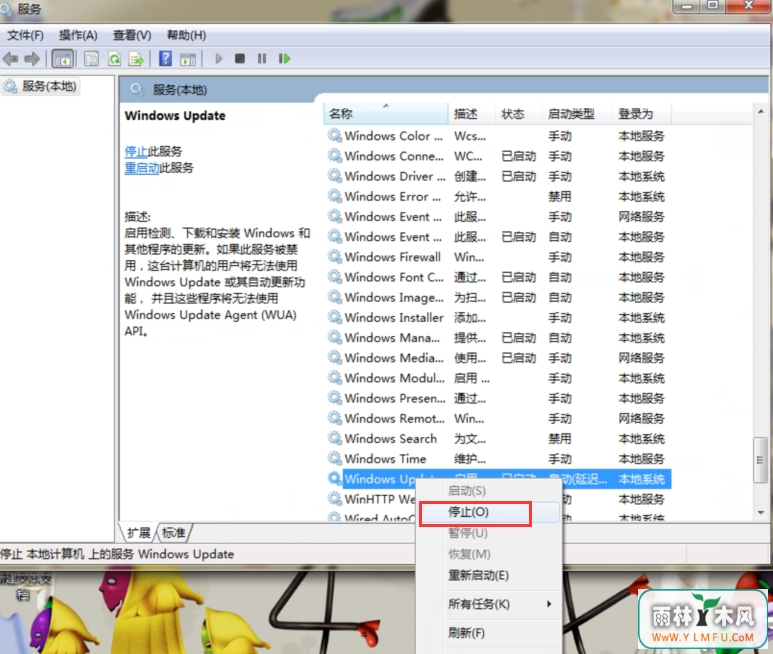Screen dimensions: 773x654
Task: Open the 帮助(H) menu
Action: (186, 35)
